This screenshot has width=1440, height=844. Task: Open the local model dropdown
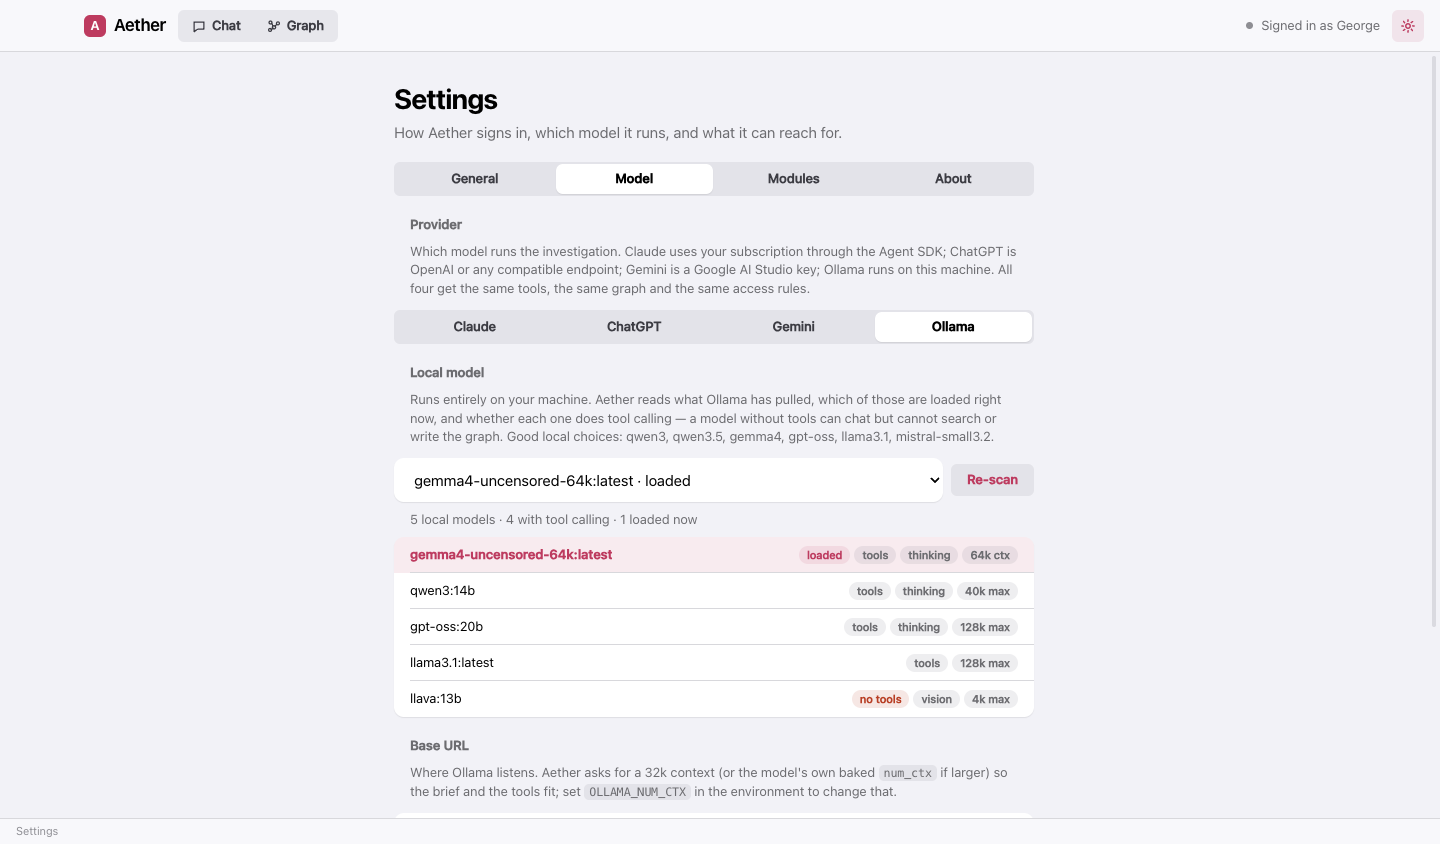[669, 480]
